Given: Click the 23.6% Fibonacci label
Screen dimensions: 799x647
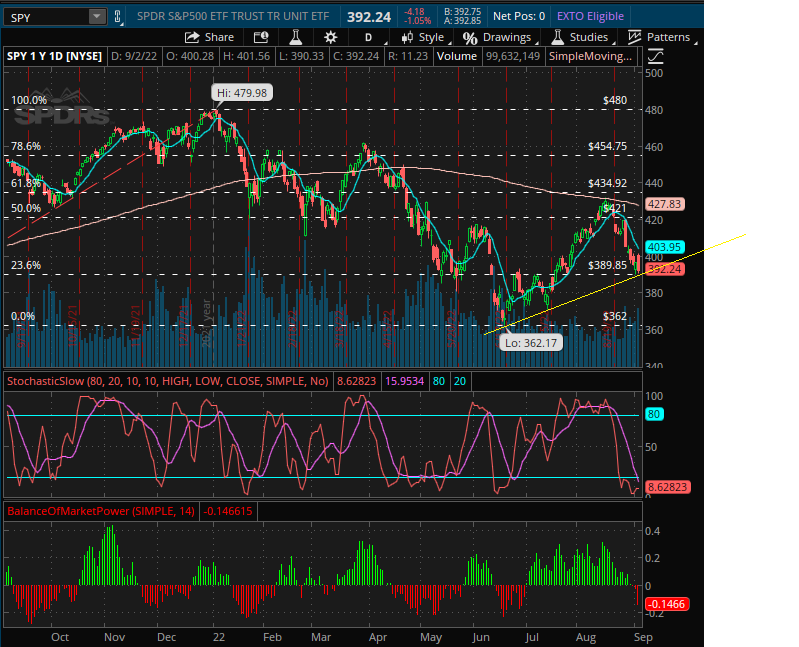Looking at the screenshot, I should pyautogui.click(x=26, y=265).
